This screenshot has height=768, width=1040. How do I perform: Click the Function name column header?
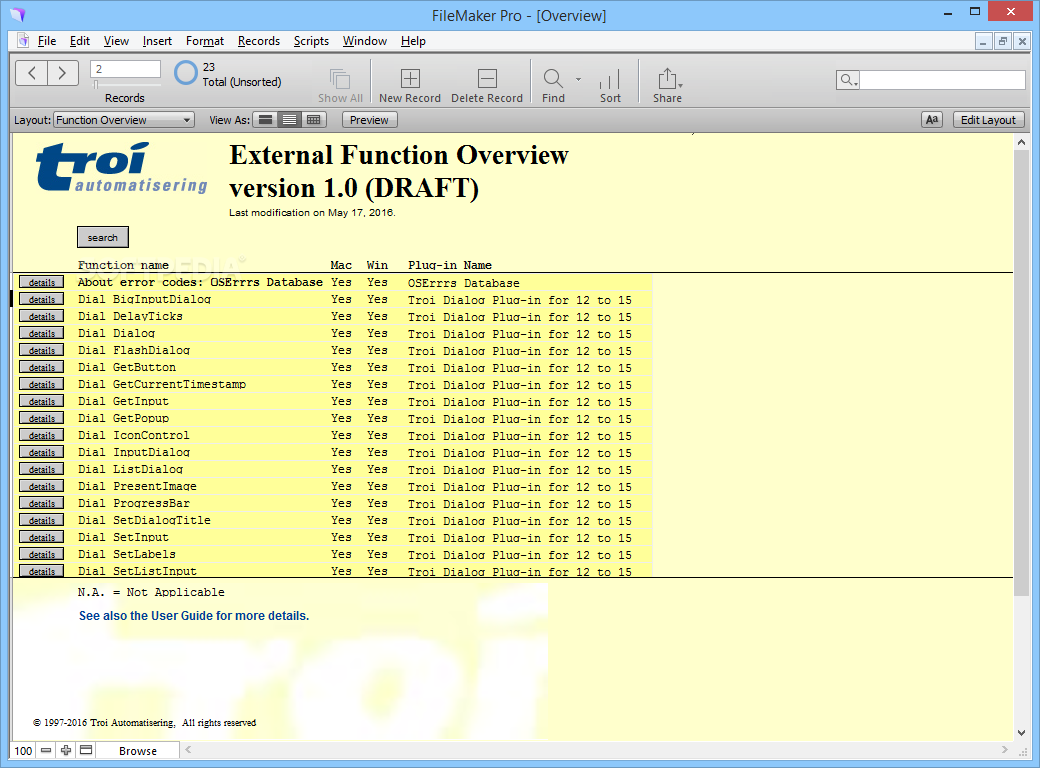point(123,265)
